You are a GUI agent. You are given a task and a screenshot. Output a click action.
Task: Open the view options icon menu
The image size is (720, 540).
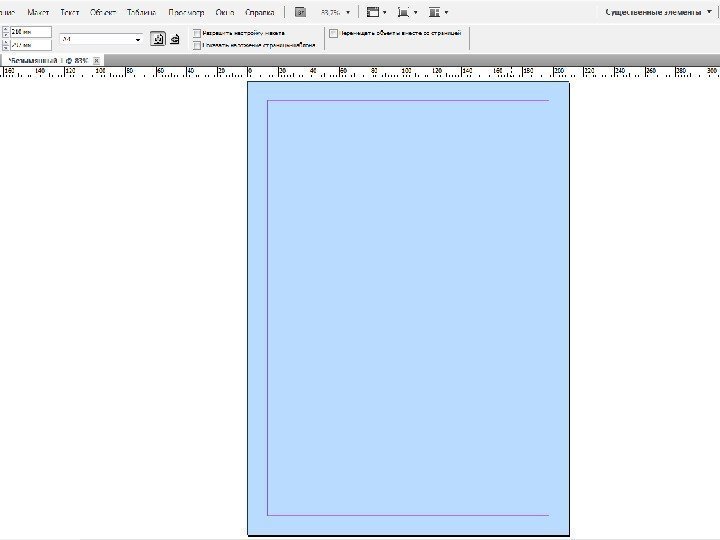377,12
